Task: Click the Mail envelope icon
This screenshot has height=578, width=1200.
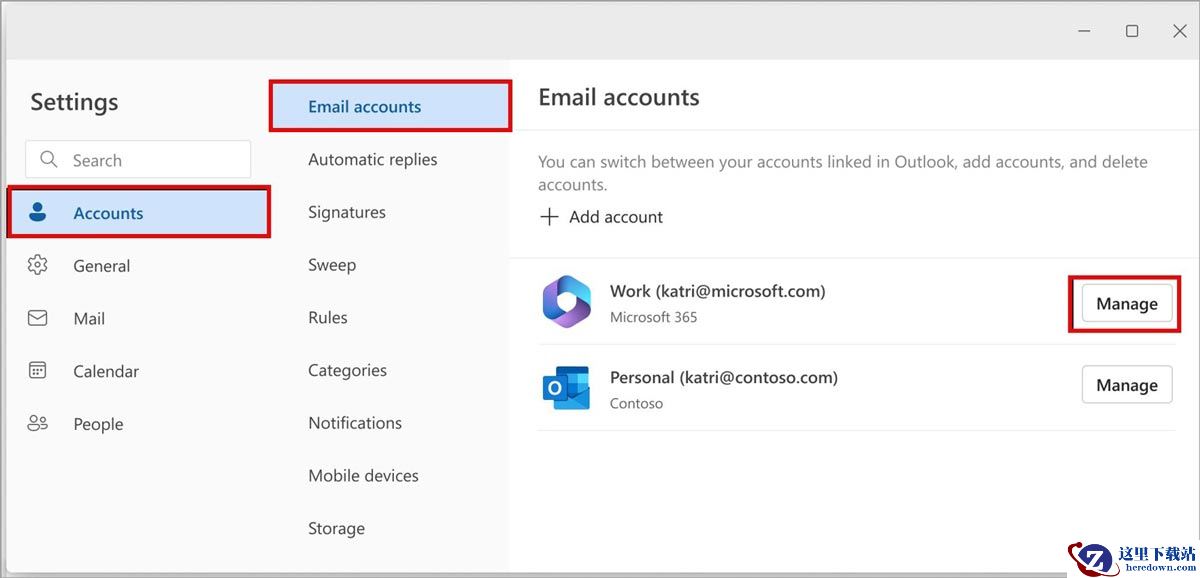Action: 38,318
